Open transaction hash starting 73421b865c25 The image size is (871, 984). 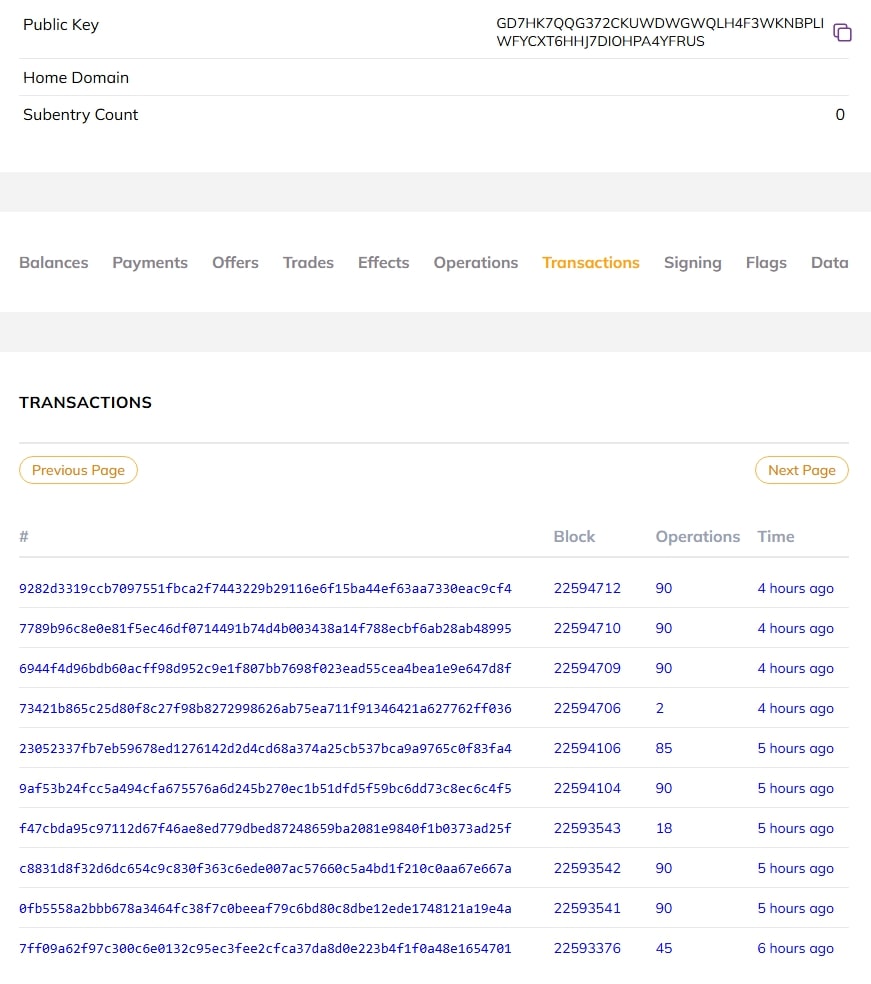click(x=265, y=709)
